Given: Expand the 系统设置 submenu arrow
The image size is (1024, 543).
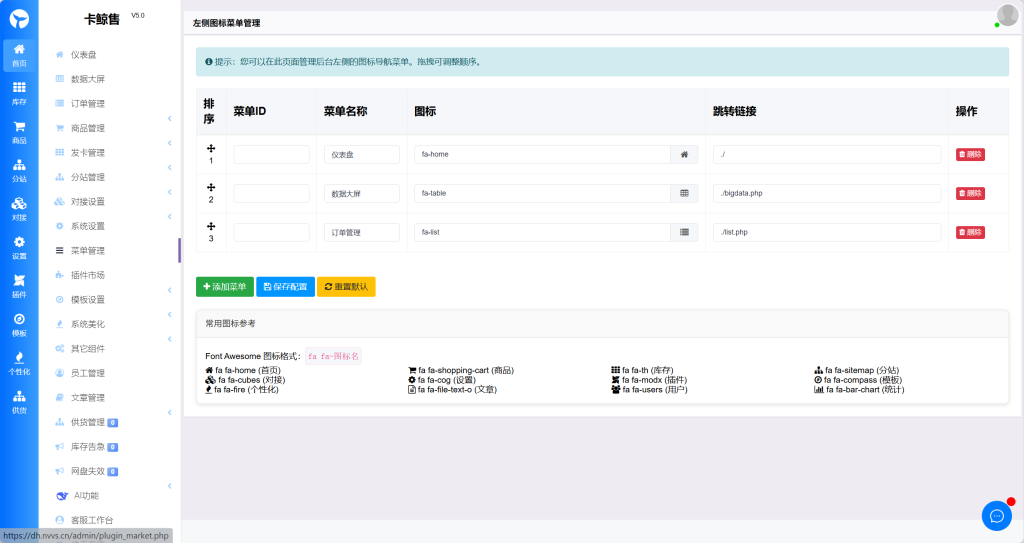Looking at the screenshot, I should pyautogui.click(x=169, y=217).
